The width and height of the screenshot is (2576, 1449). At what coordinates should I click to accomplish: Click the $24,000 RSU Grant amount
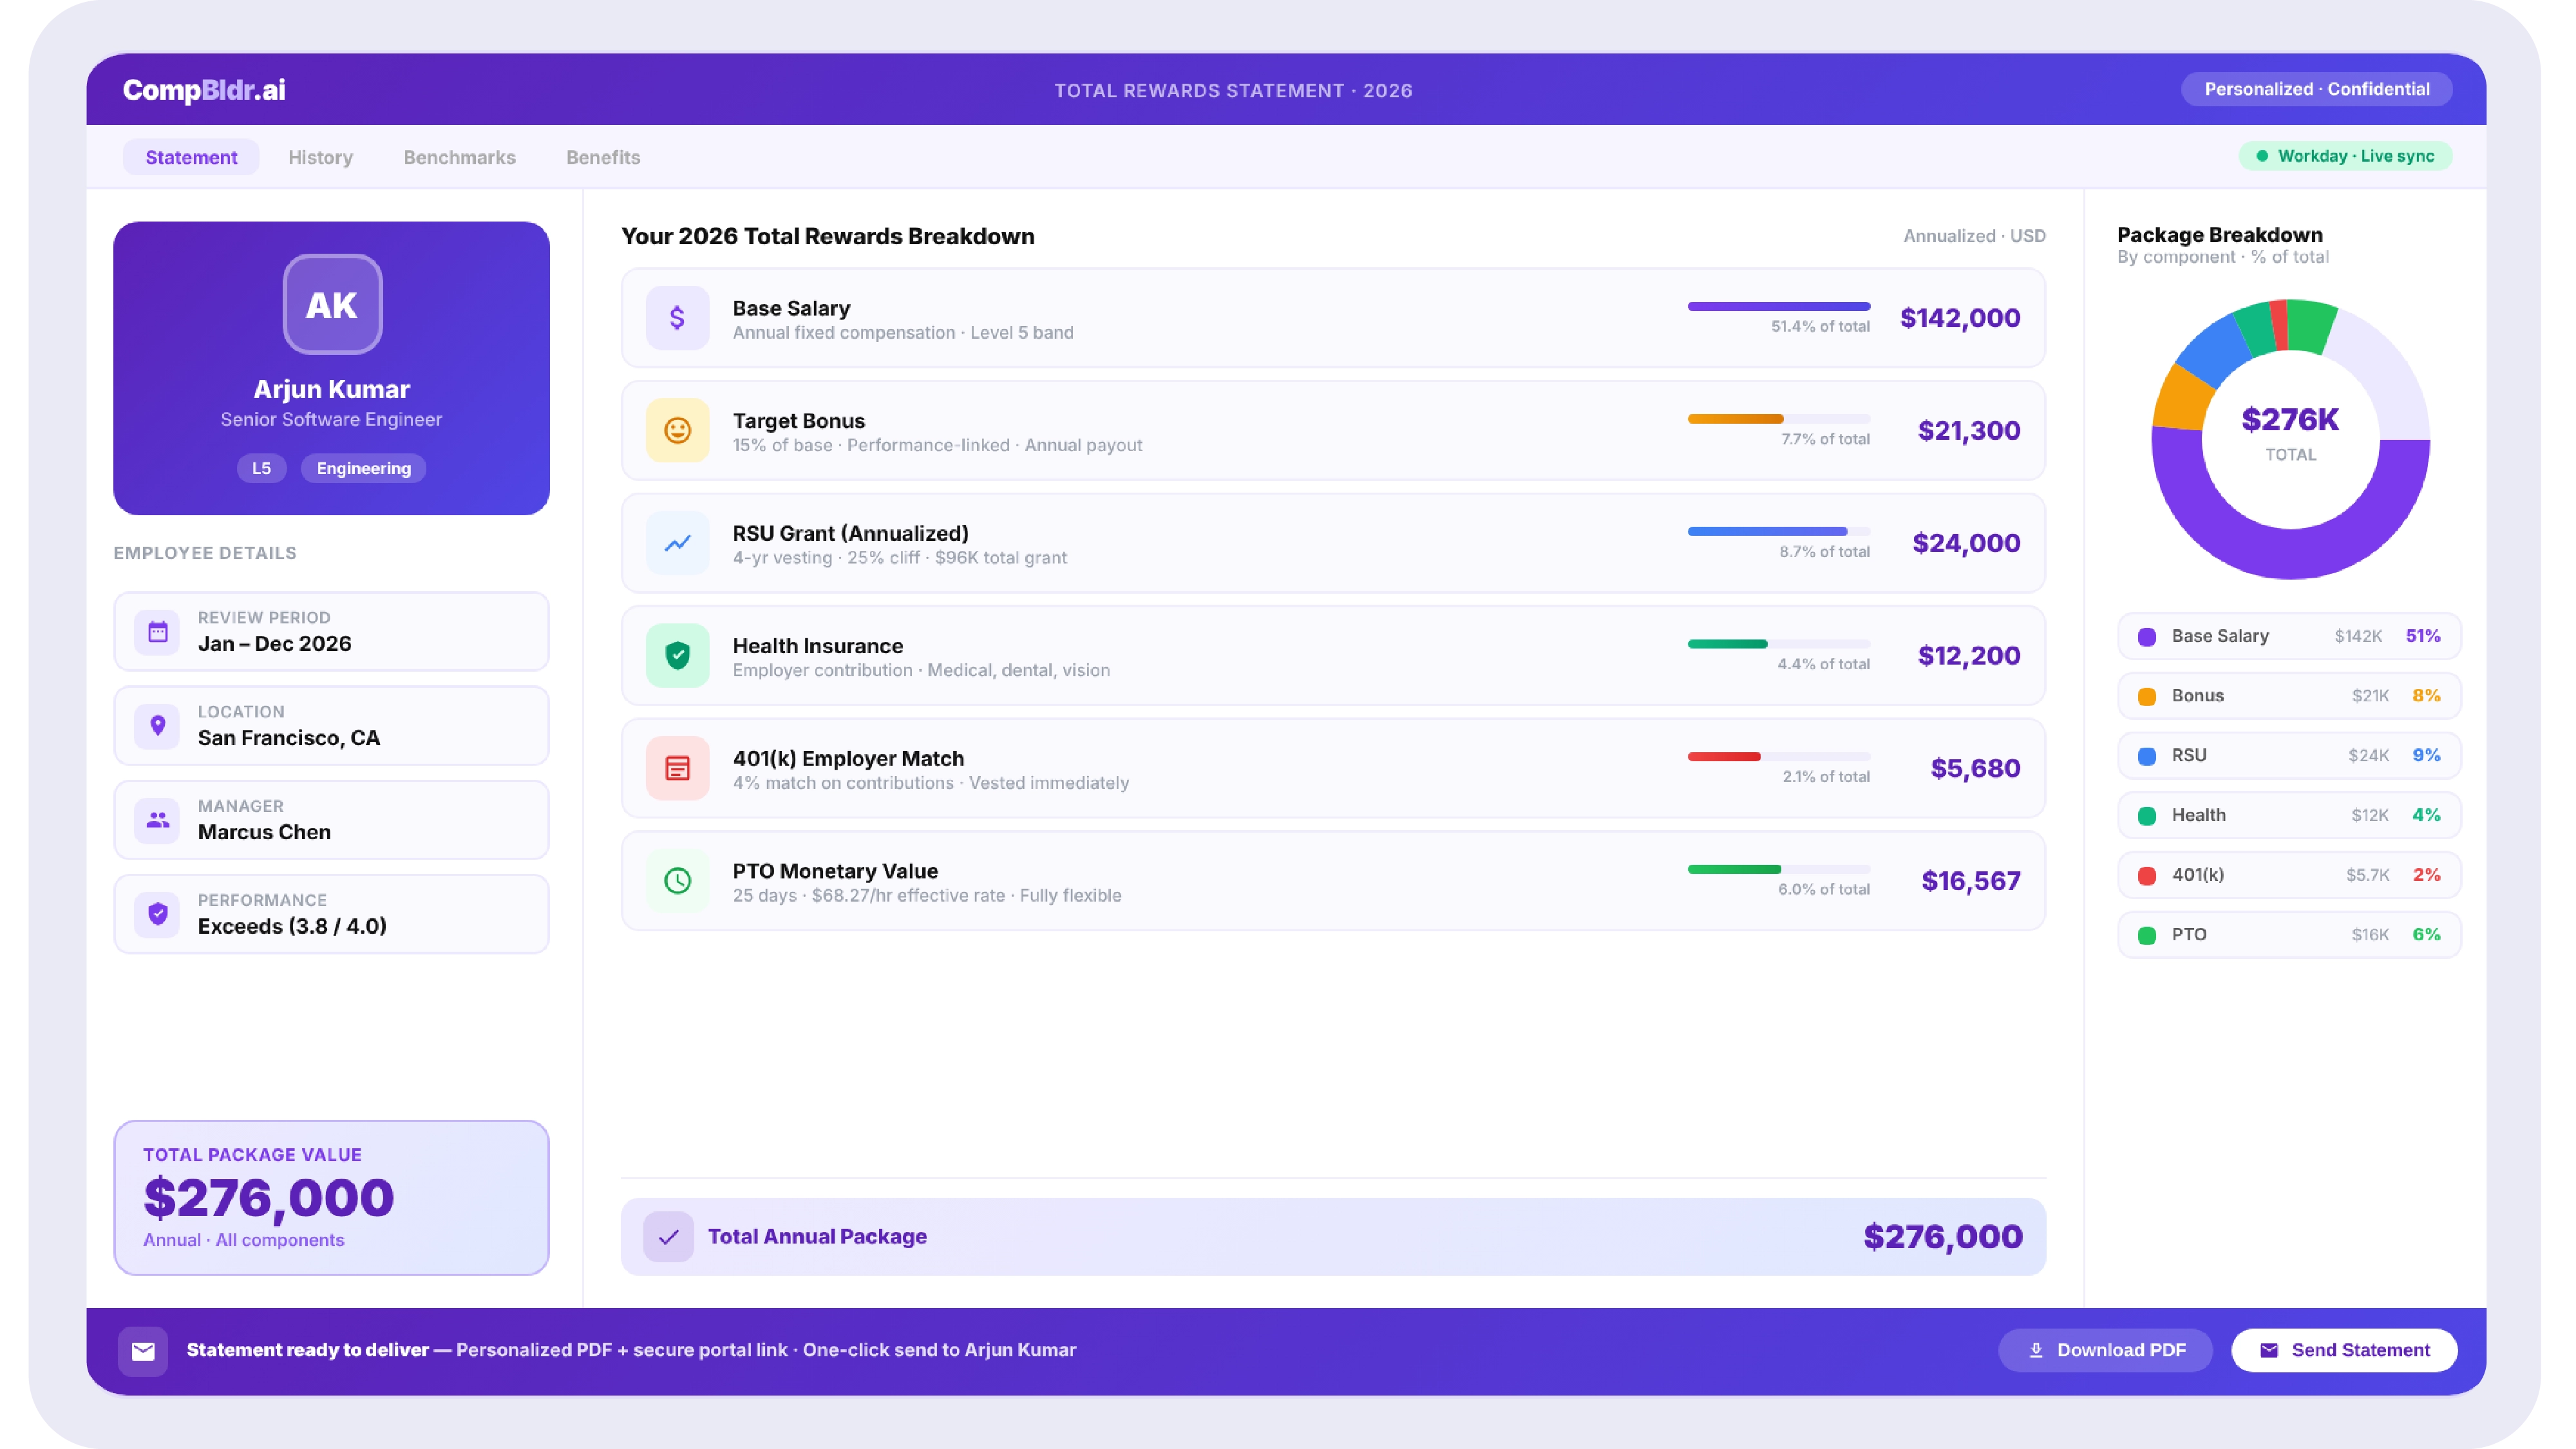click(x=1966, y=543)
